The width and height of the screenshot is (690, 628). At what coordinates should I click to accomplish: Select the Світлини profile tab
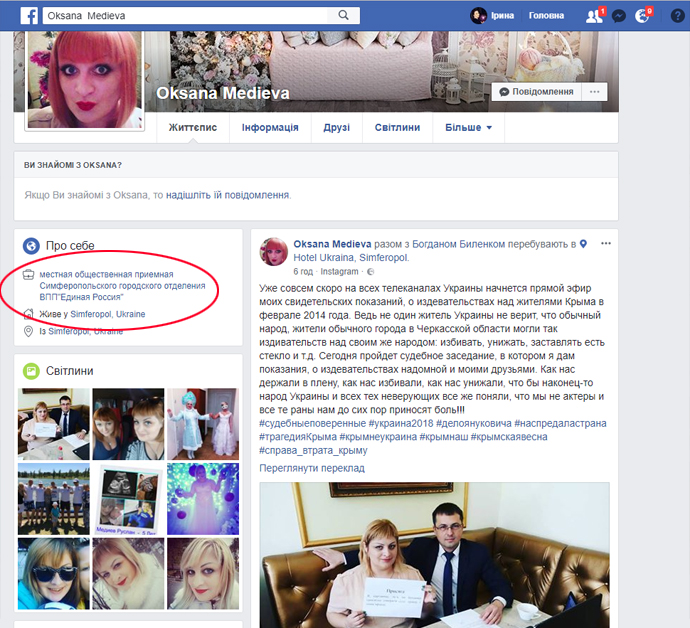click(x=397, y=128)
